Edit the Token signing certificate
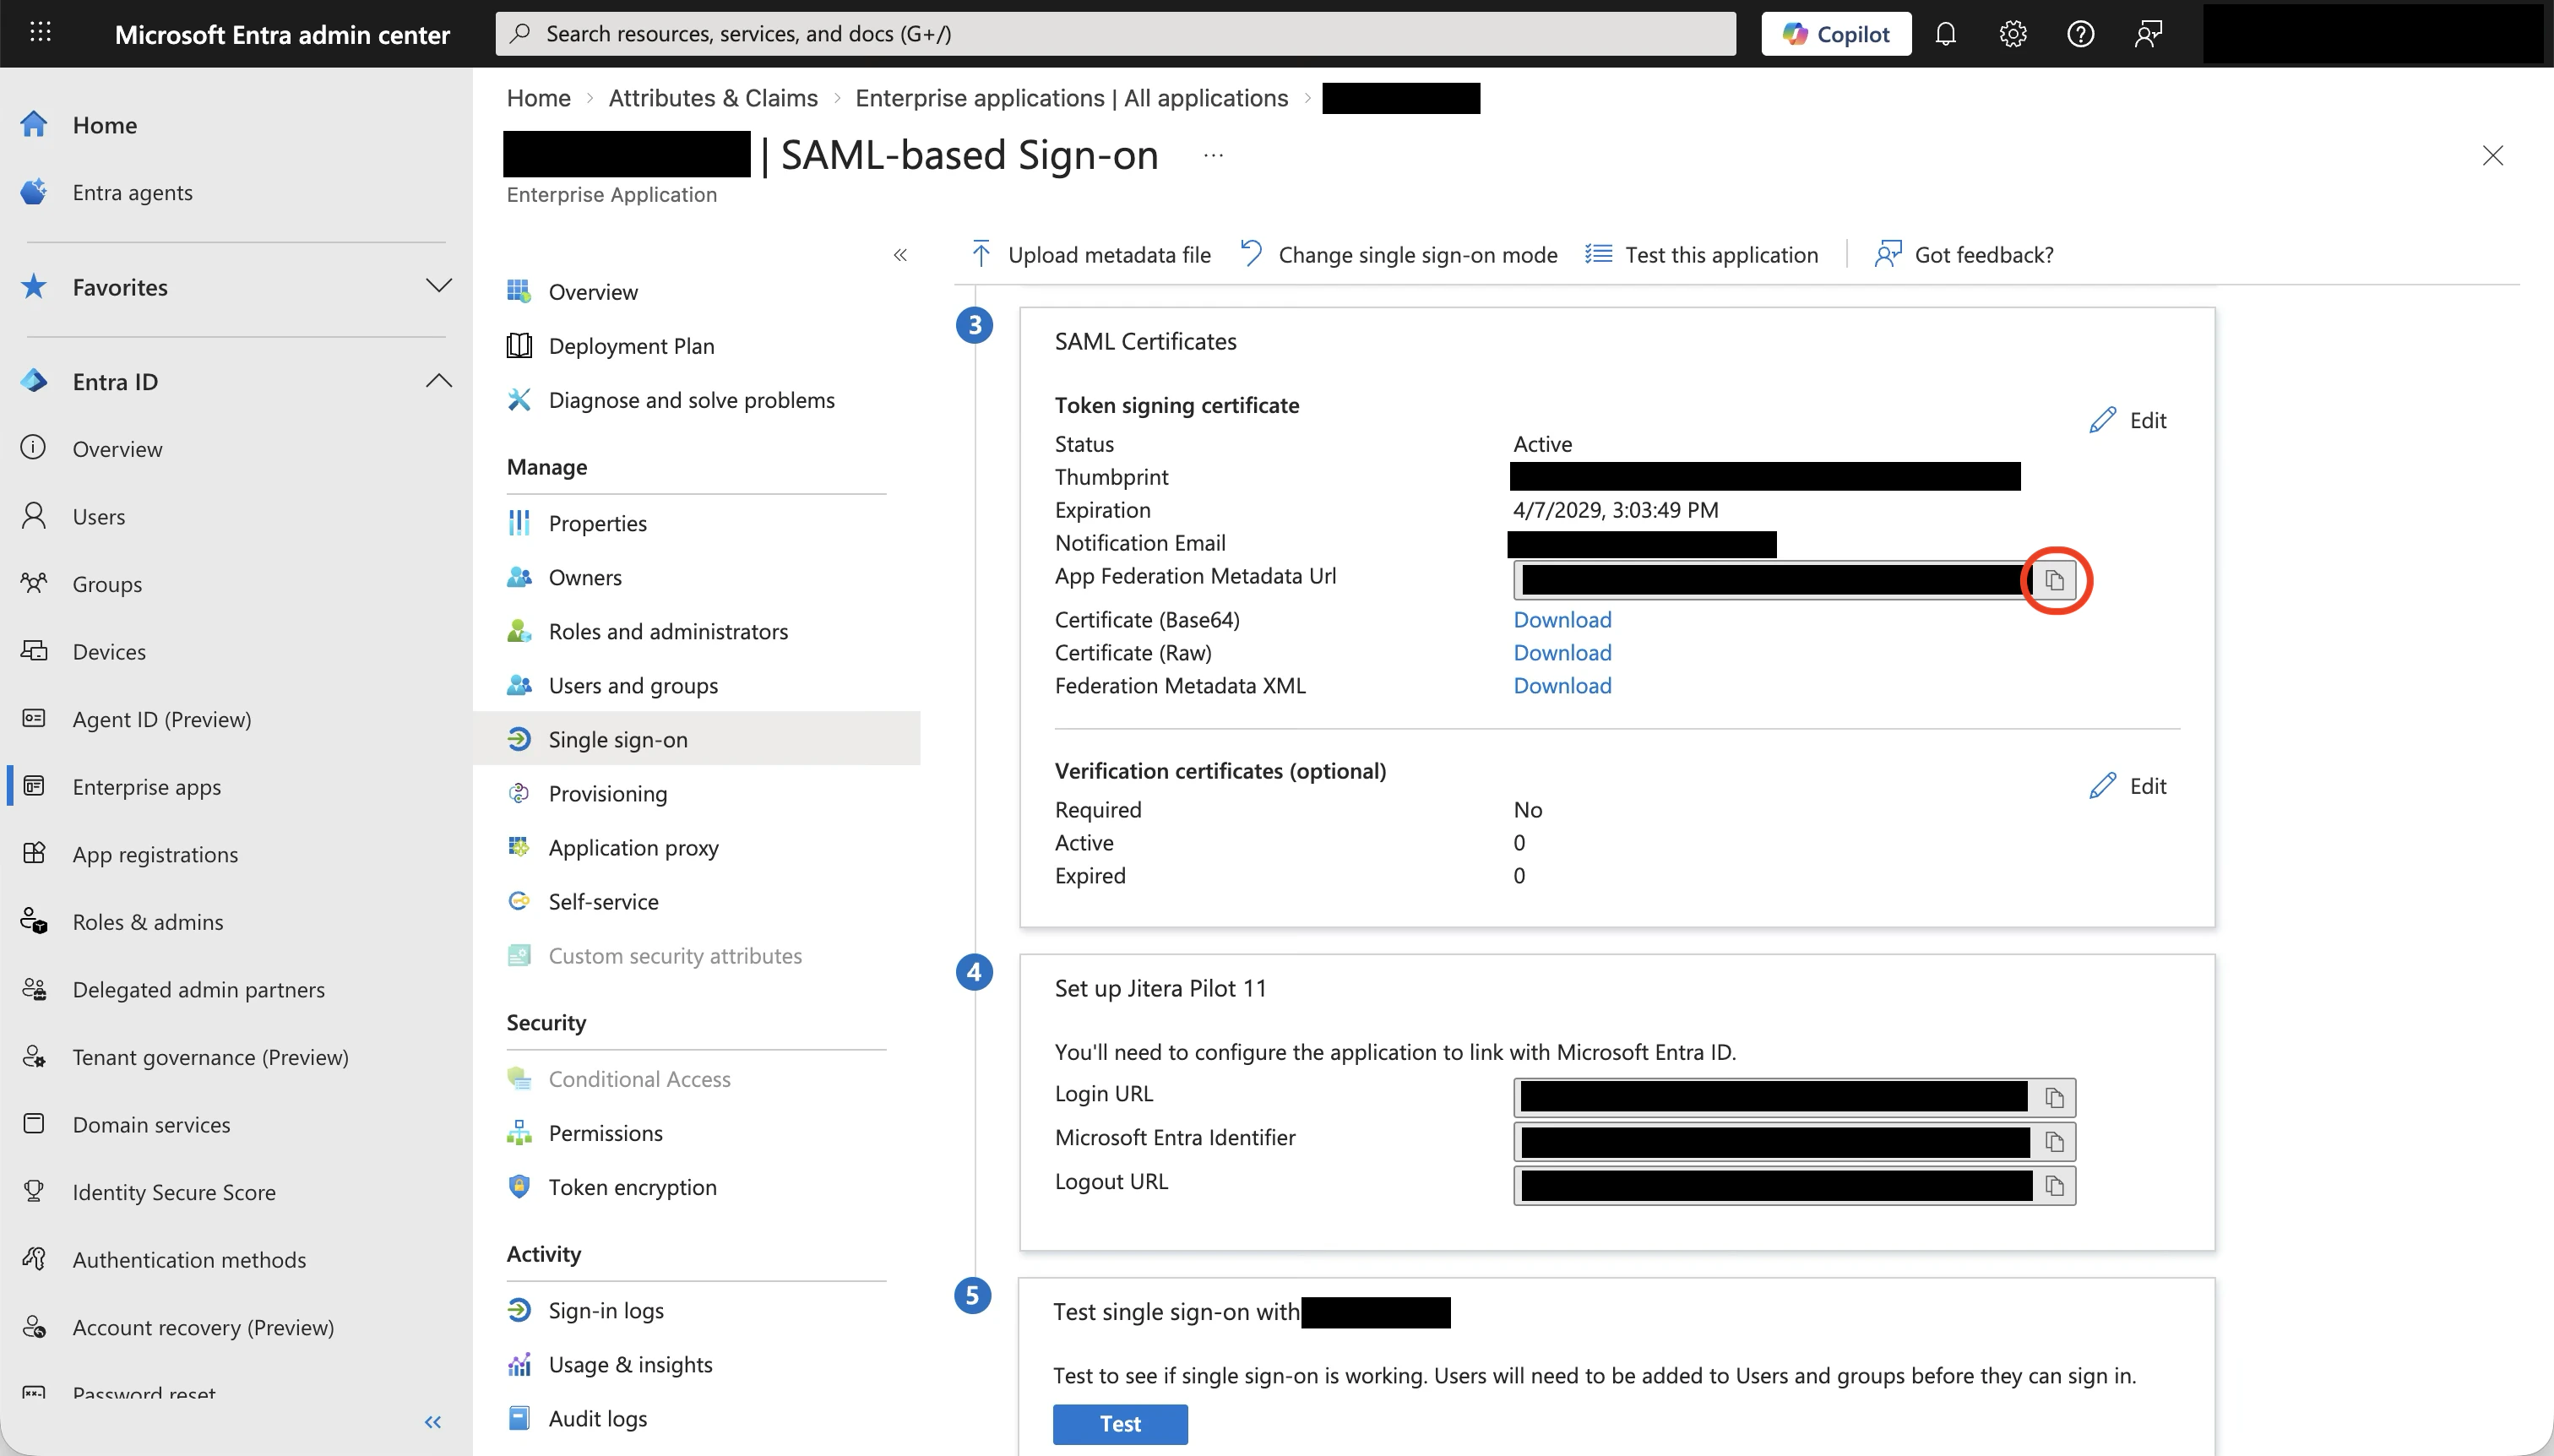 [x=2128, y=420]
